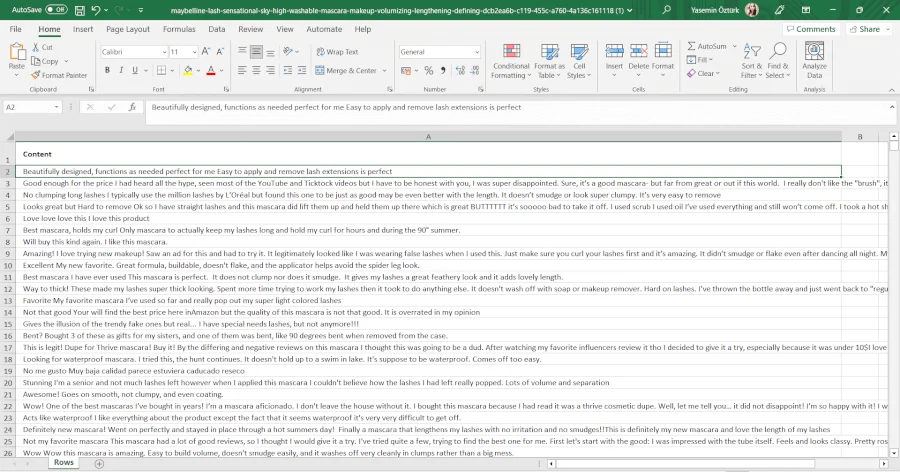900x472 pixels.
Task: Click Merge & Center
Action: click(x=346, y=71)
